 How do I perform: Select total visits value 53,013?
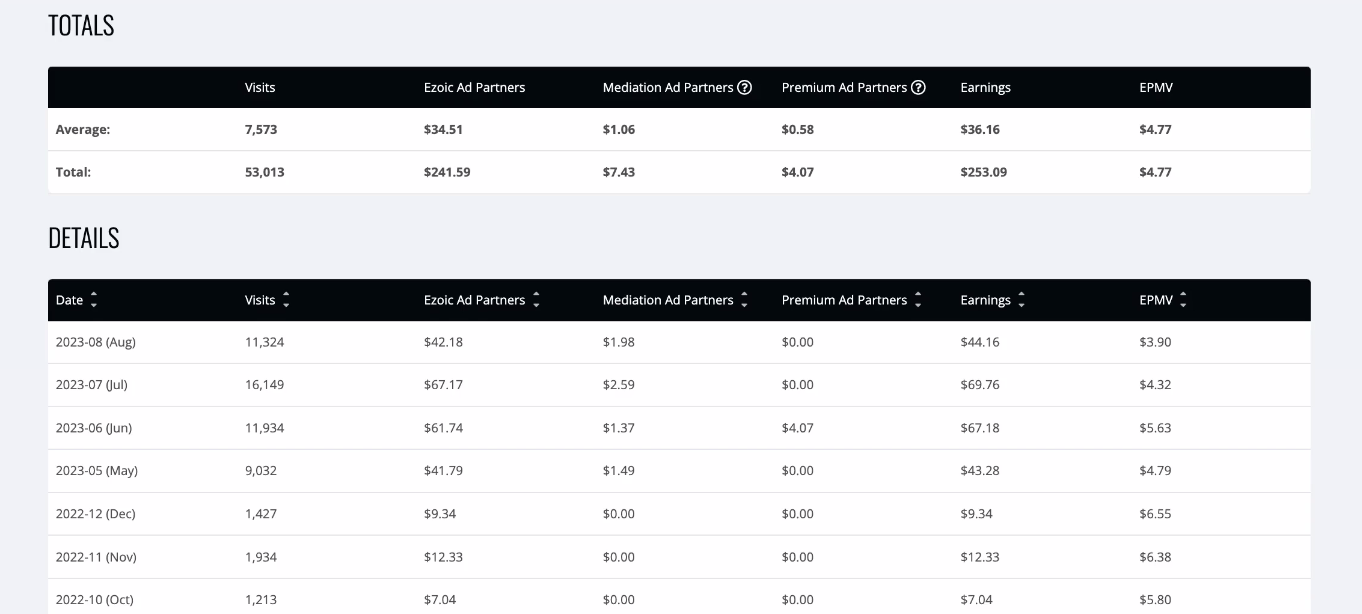tap(264, 172)
